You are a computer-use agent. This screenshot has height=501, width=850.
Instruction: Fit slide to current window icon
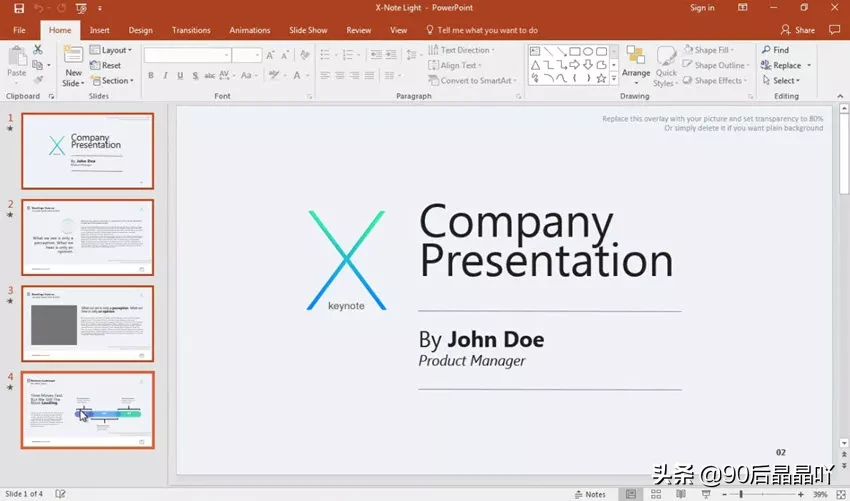[841, 494]
